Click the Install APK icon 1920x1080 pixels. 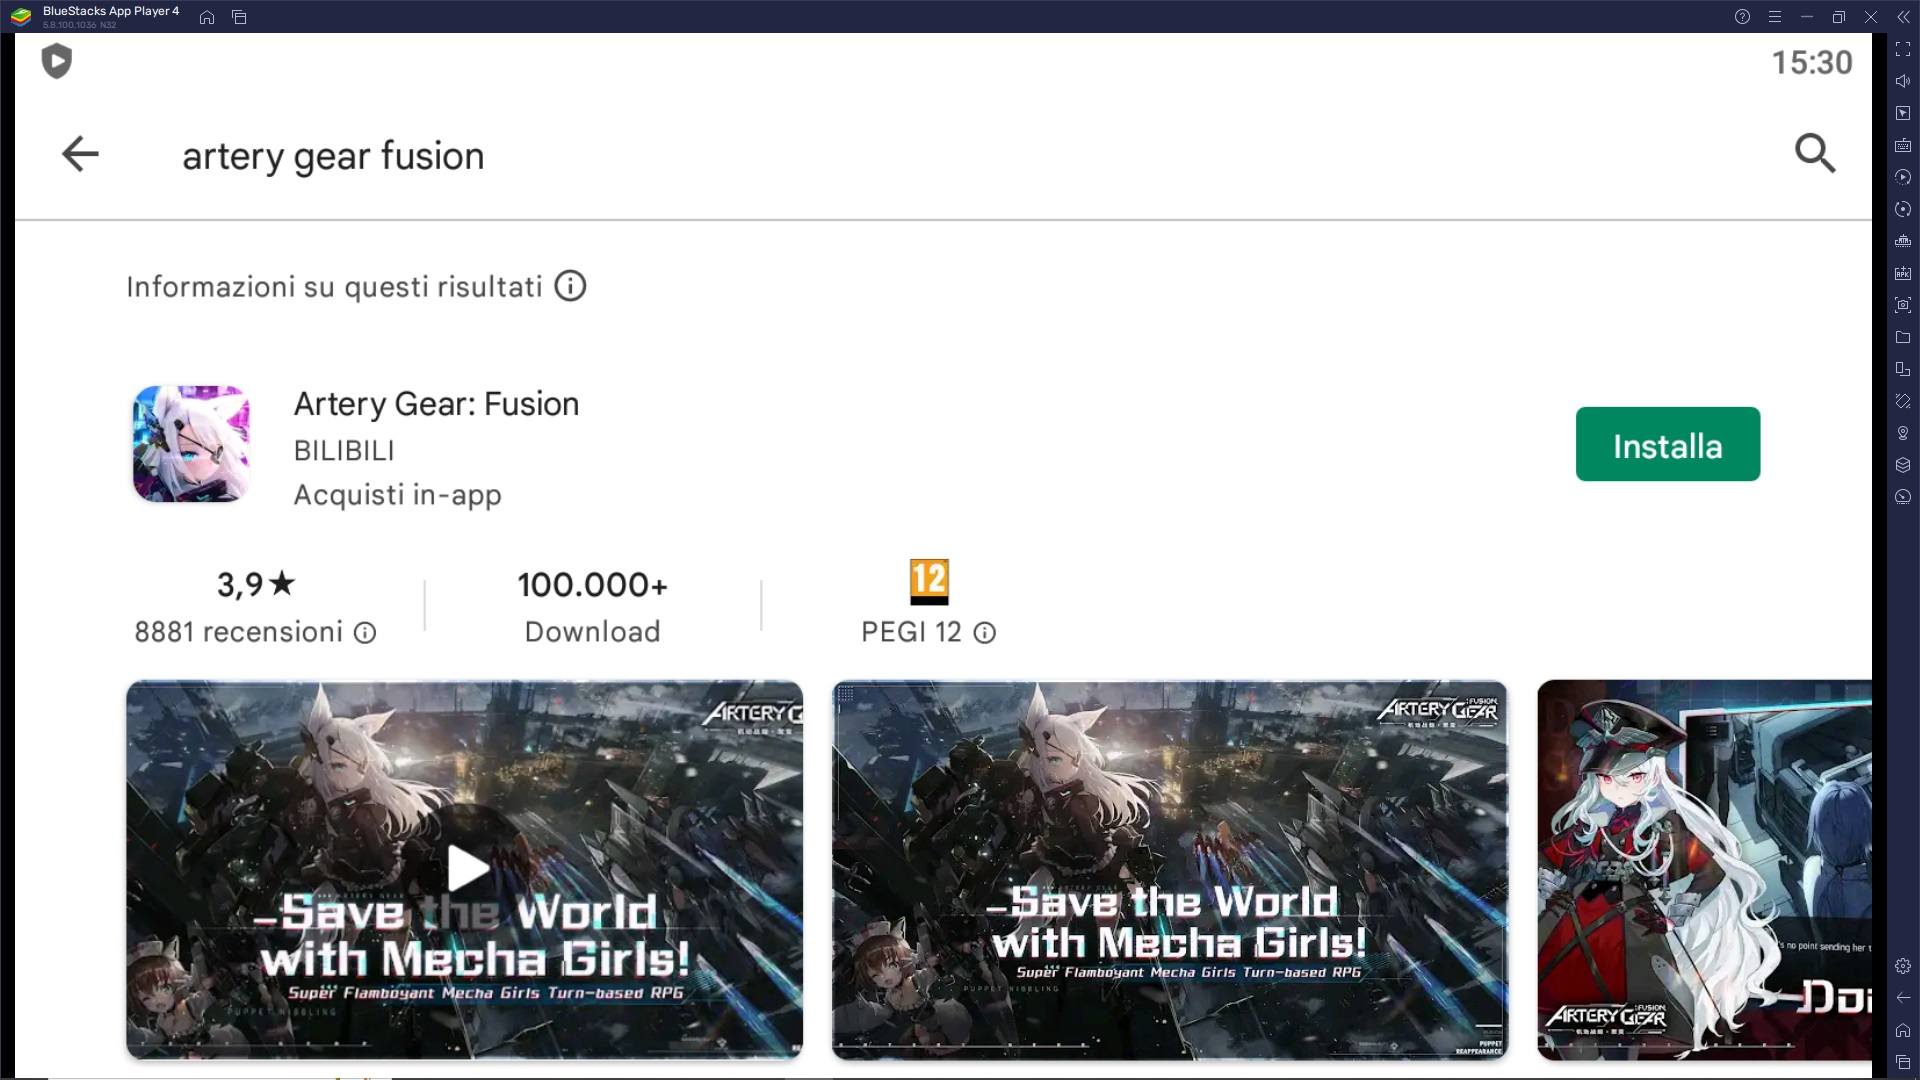coord(1903,273)
